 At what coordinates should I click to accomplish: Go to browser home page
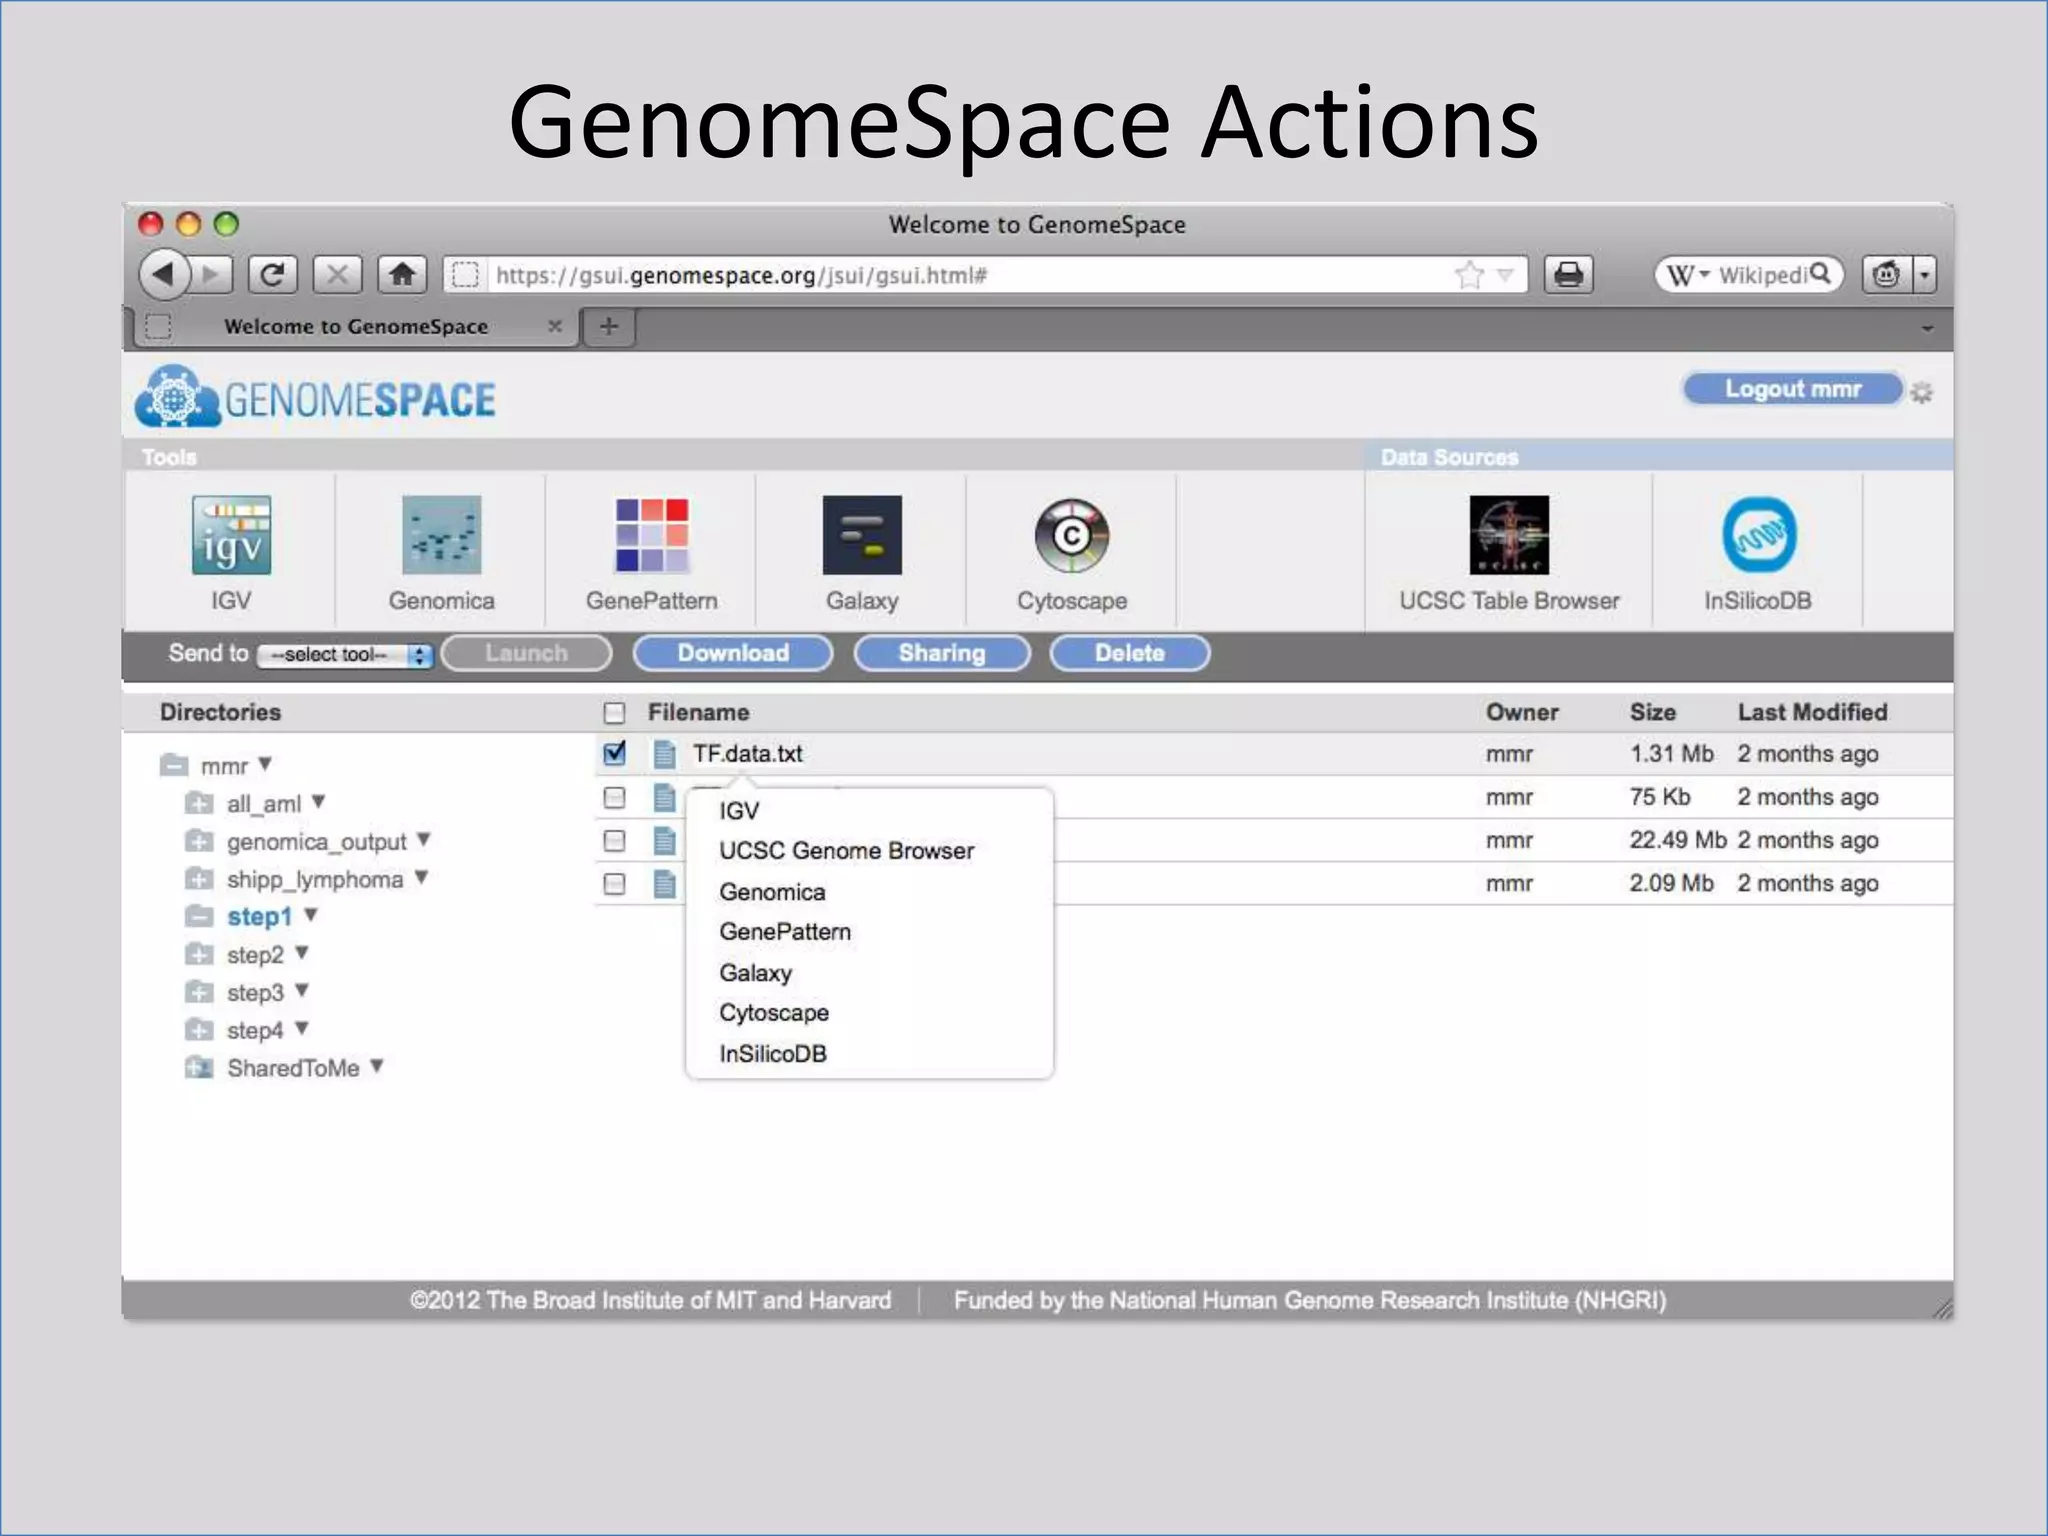402,274
